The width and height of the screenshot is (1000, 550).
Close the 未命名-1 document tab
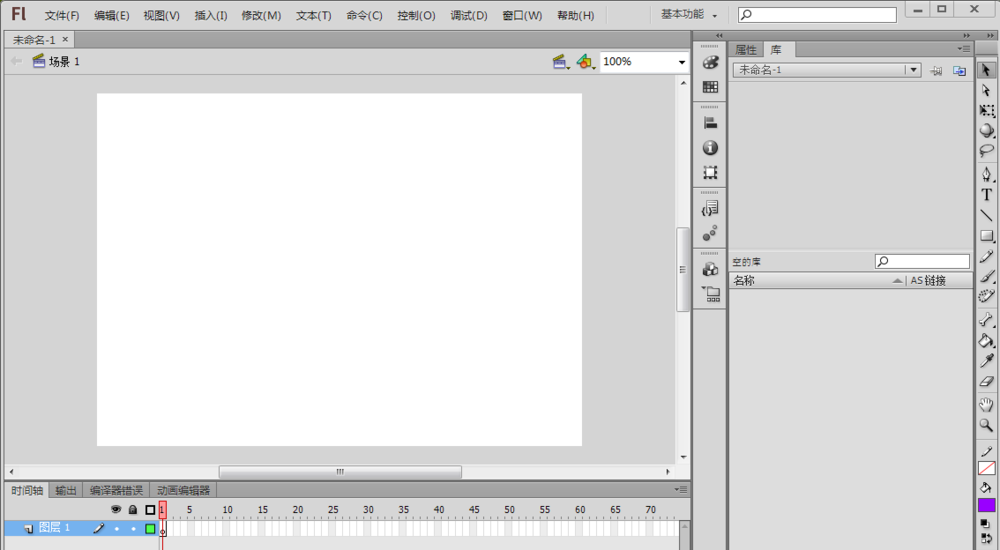pos(65,39)
